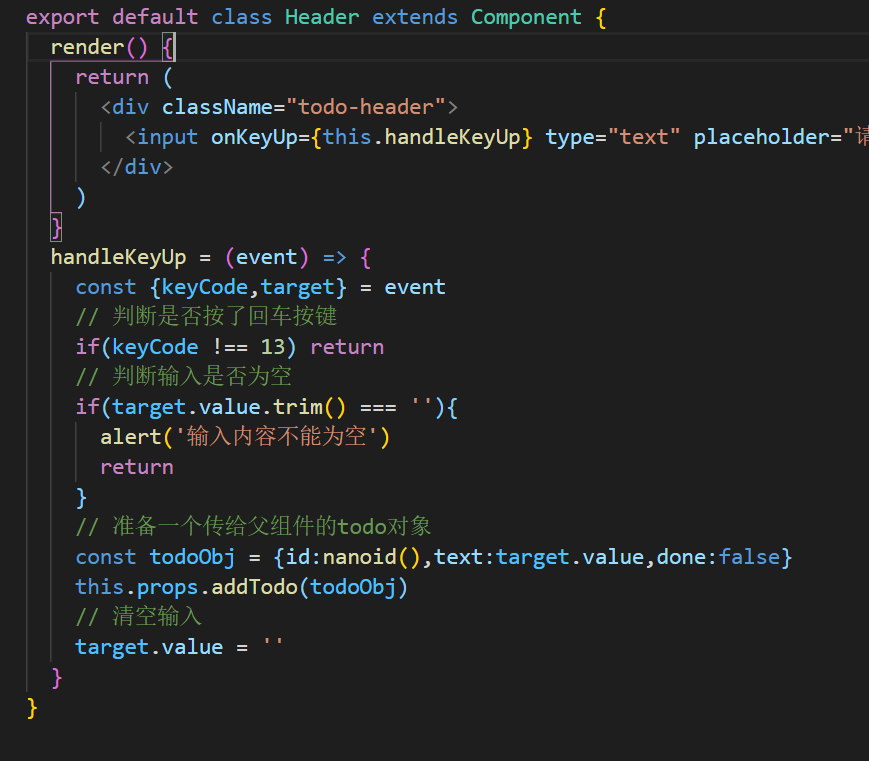This screenshot has height=761, width=869.
Task: Click the '(event)' parameter of handleKeyUp
Action: tap(266, 257)
